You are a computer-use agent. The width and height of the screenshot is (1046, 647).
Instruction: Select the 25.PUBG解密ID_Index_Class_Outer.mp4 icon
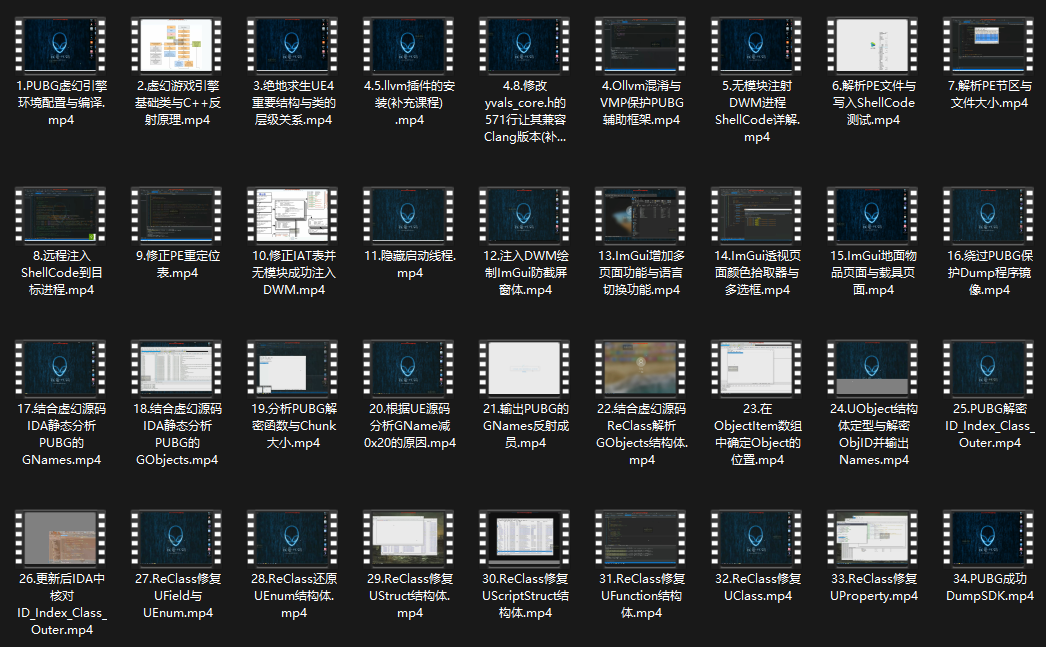tap(989, 370)
